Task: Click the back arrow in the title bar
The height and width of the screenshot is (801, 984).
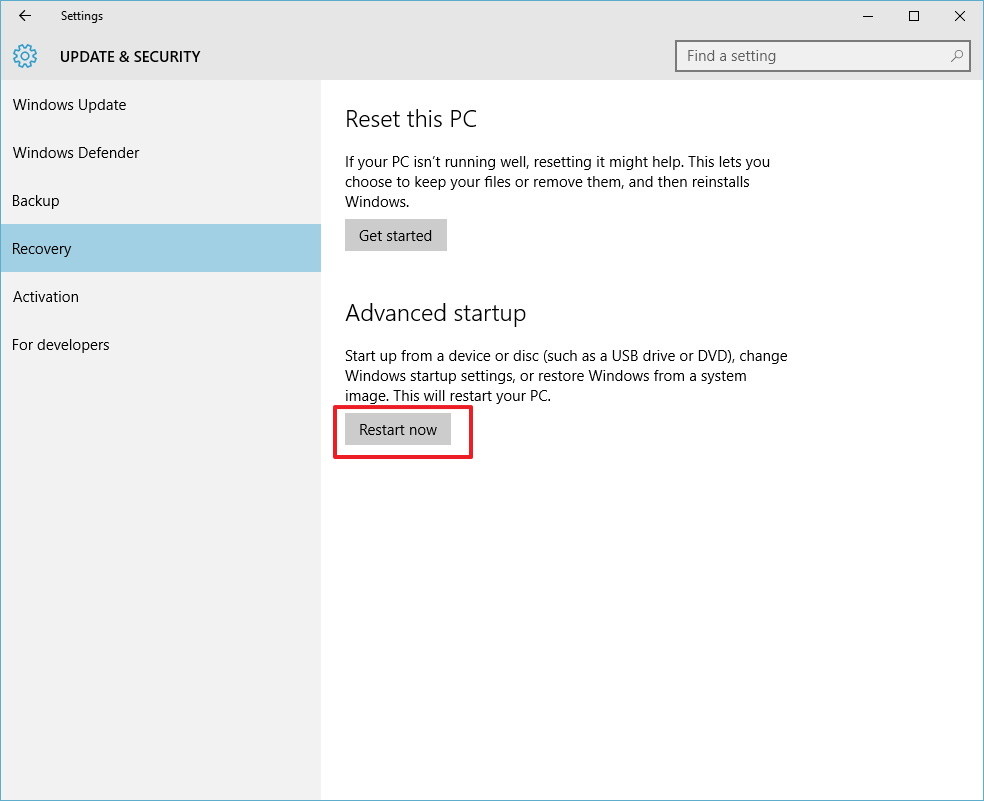Action: click(x=24, y=16)
